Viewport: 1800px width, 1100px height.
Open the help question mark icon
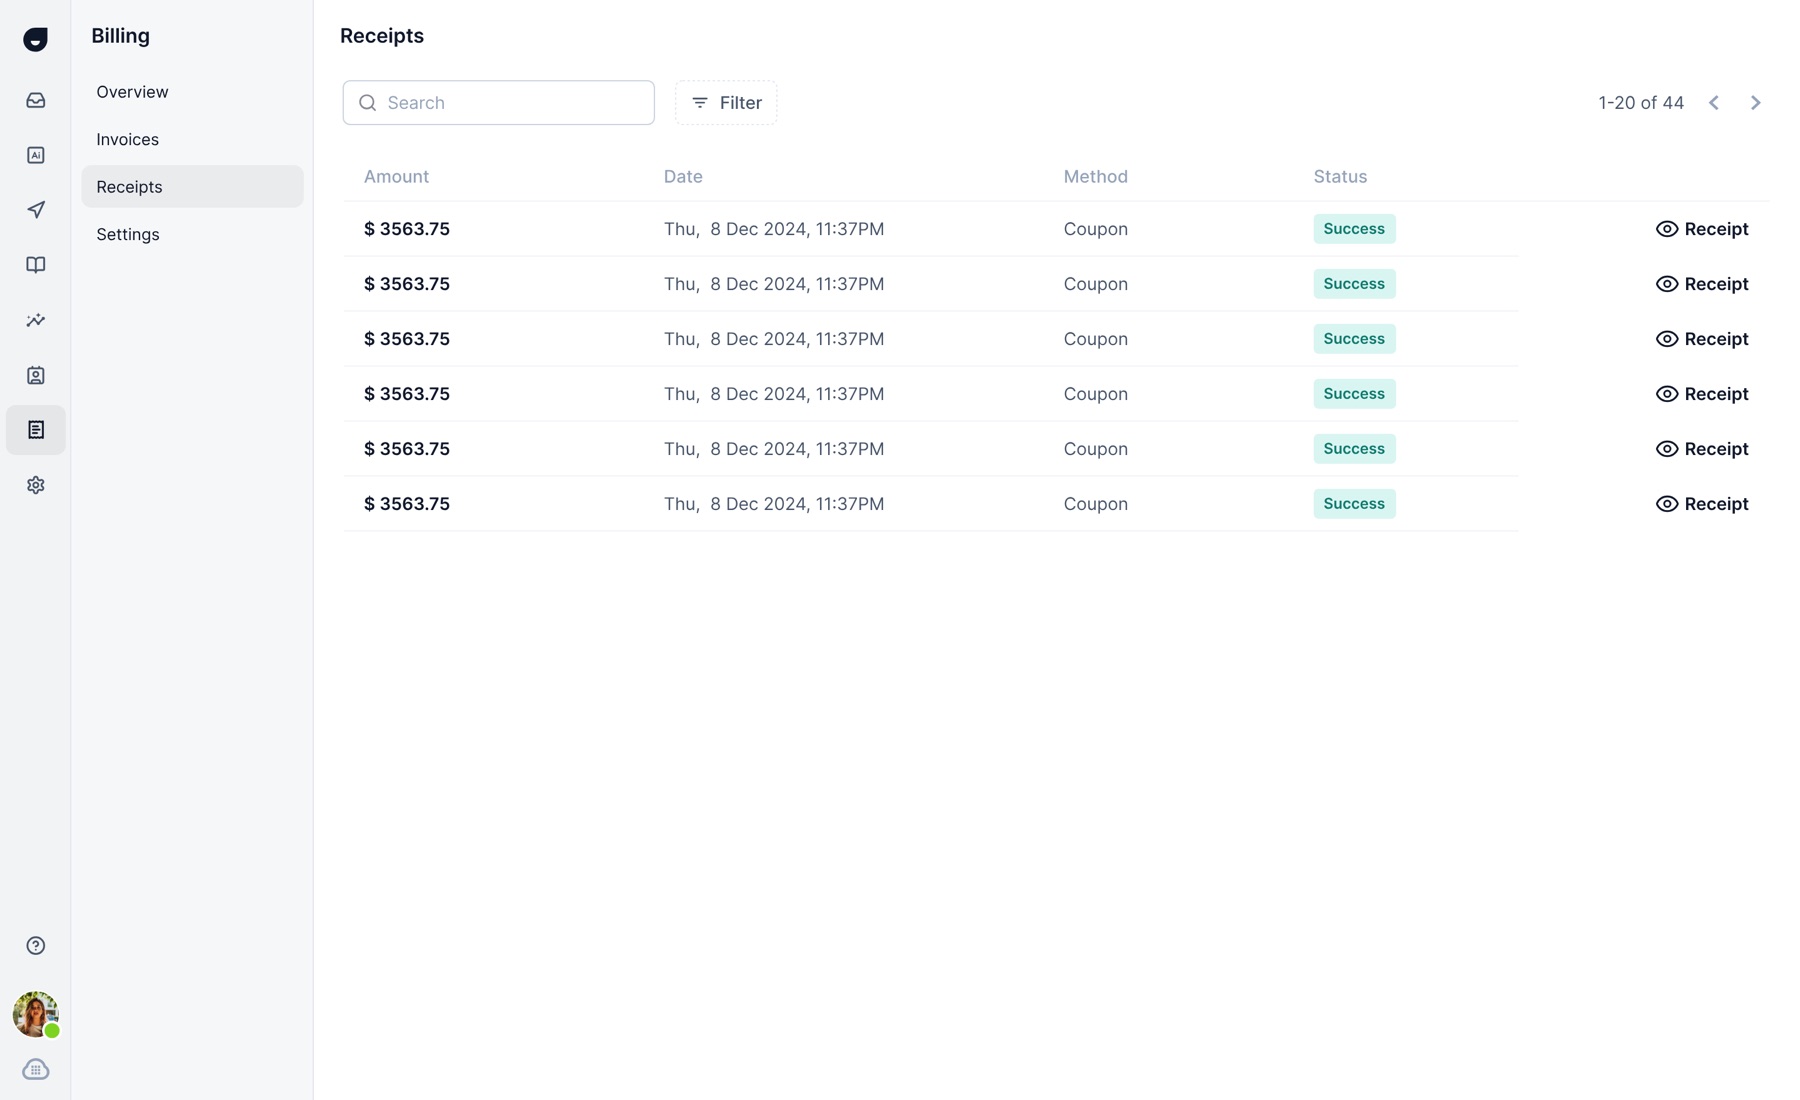35,946
